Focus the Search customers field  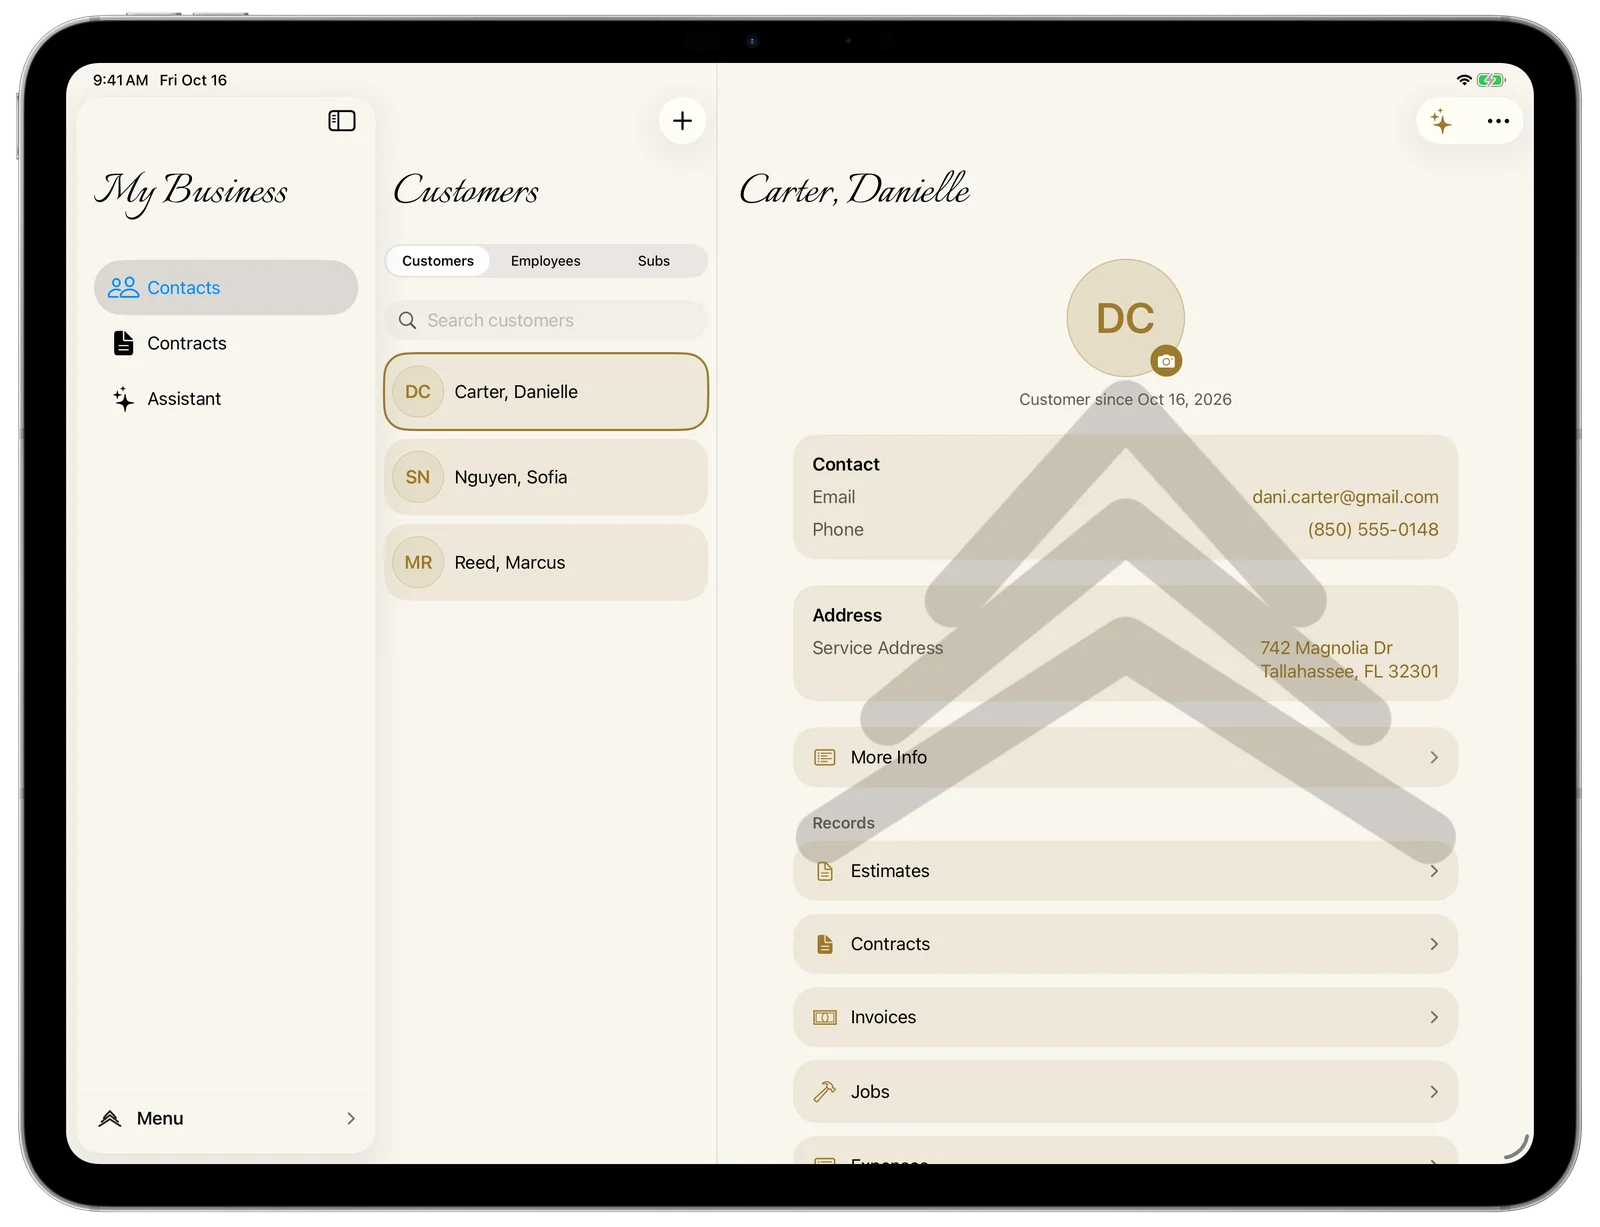pyautogui.click(x=546, y=321)
